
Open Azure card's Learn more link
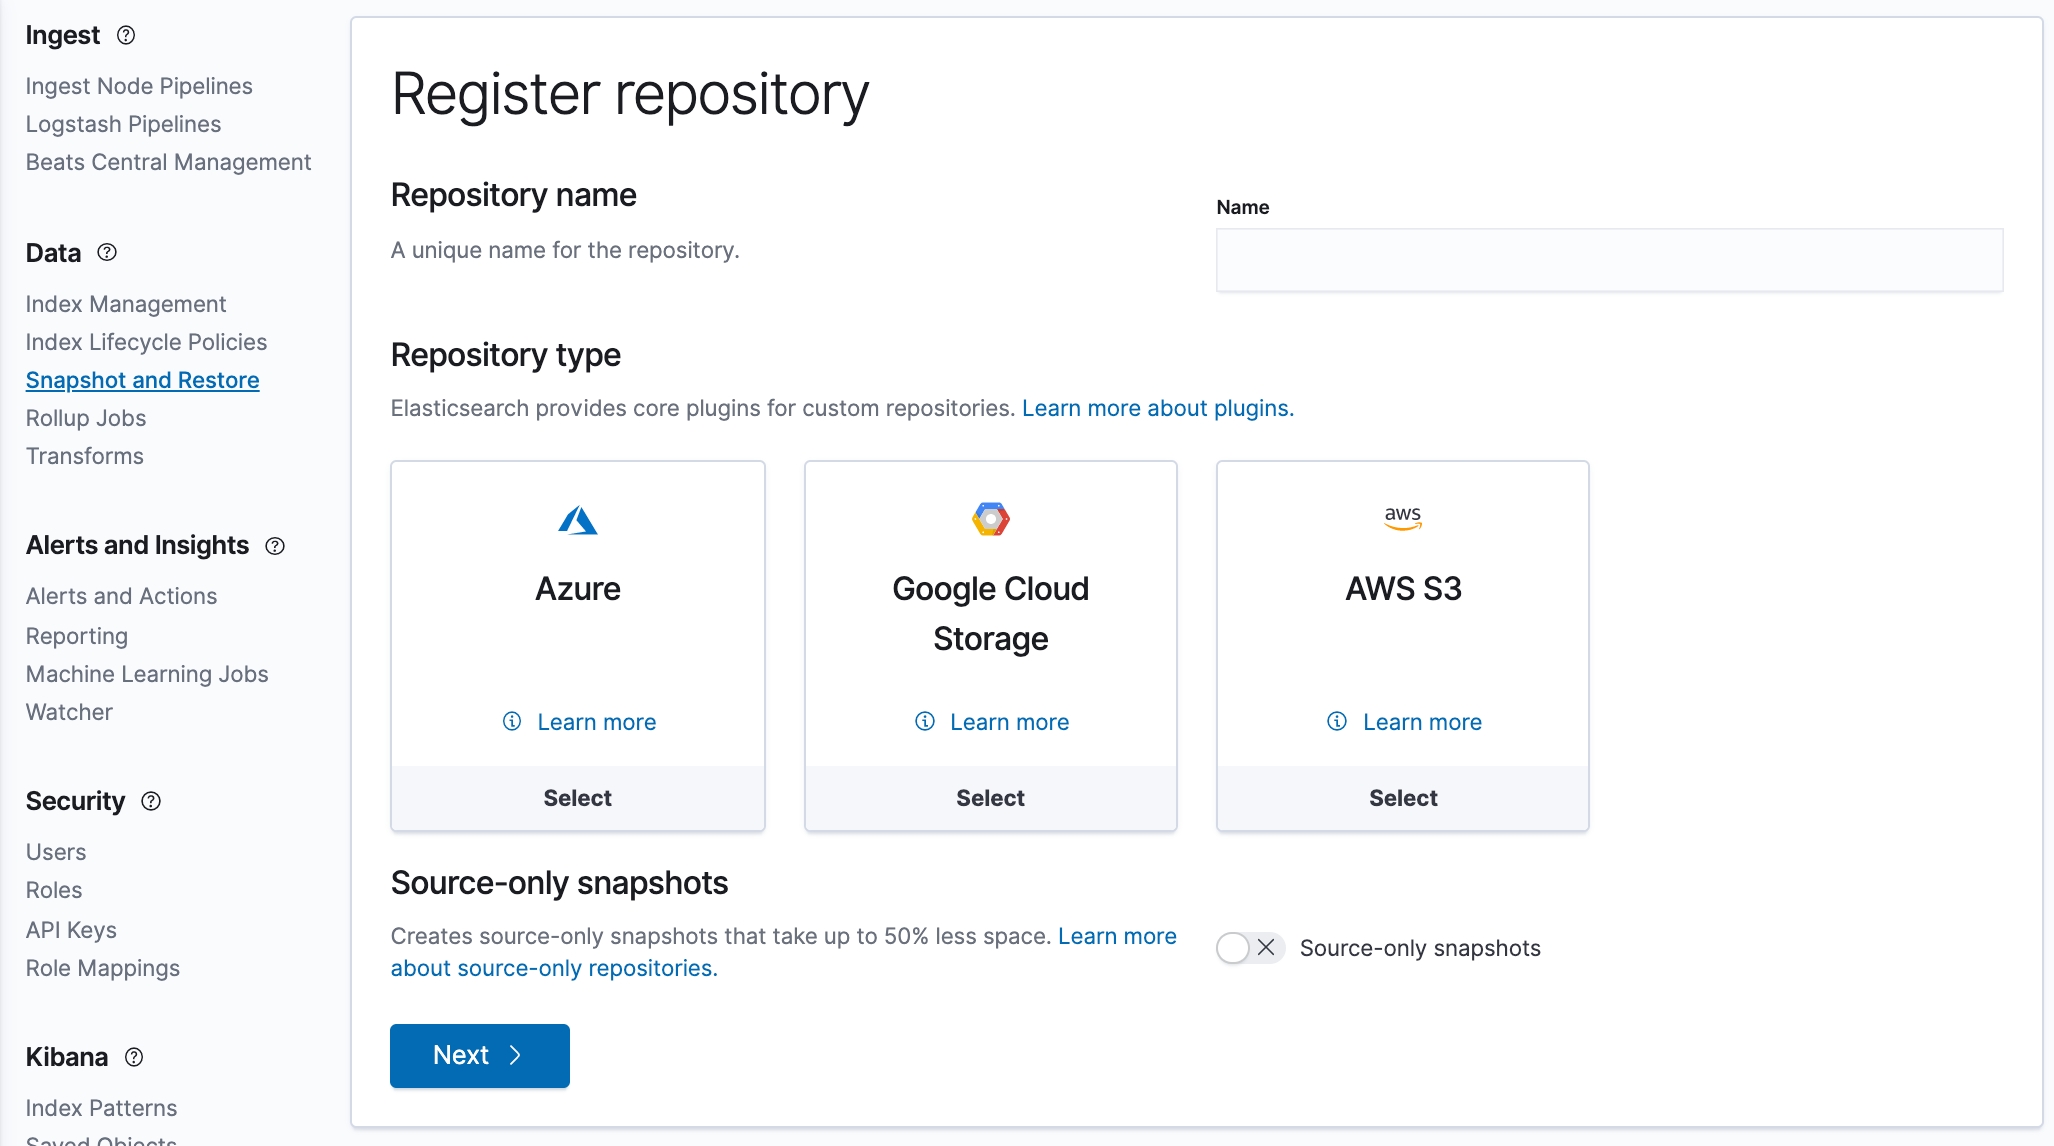596,722
